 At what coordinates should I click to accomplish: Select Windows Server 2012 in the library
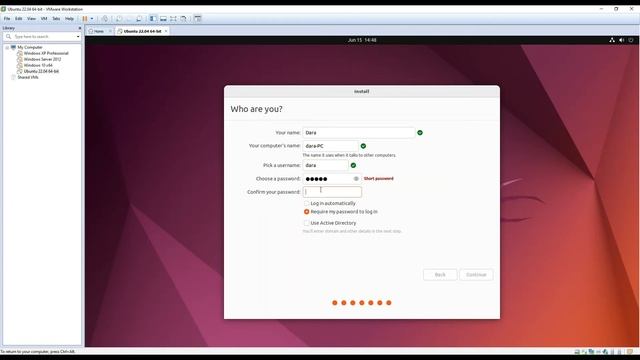coord(42,59)
